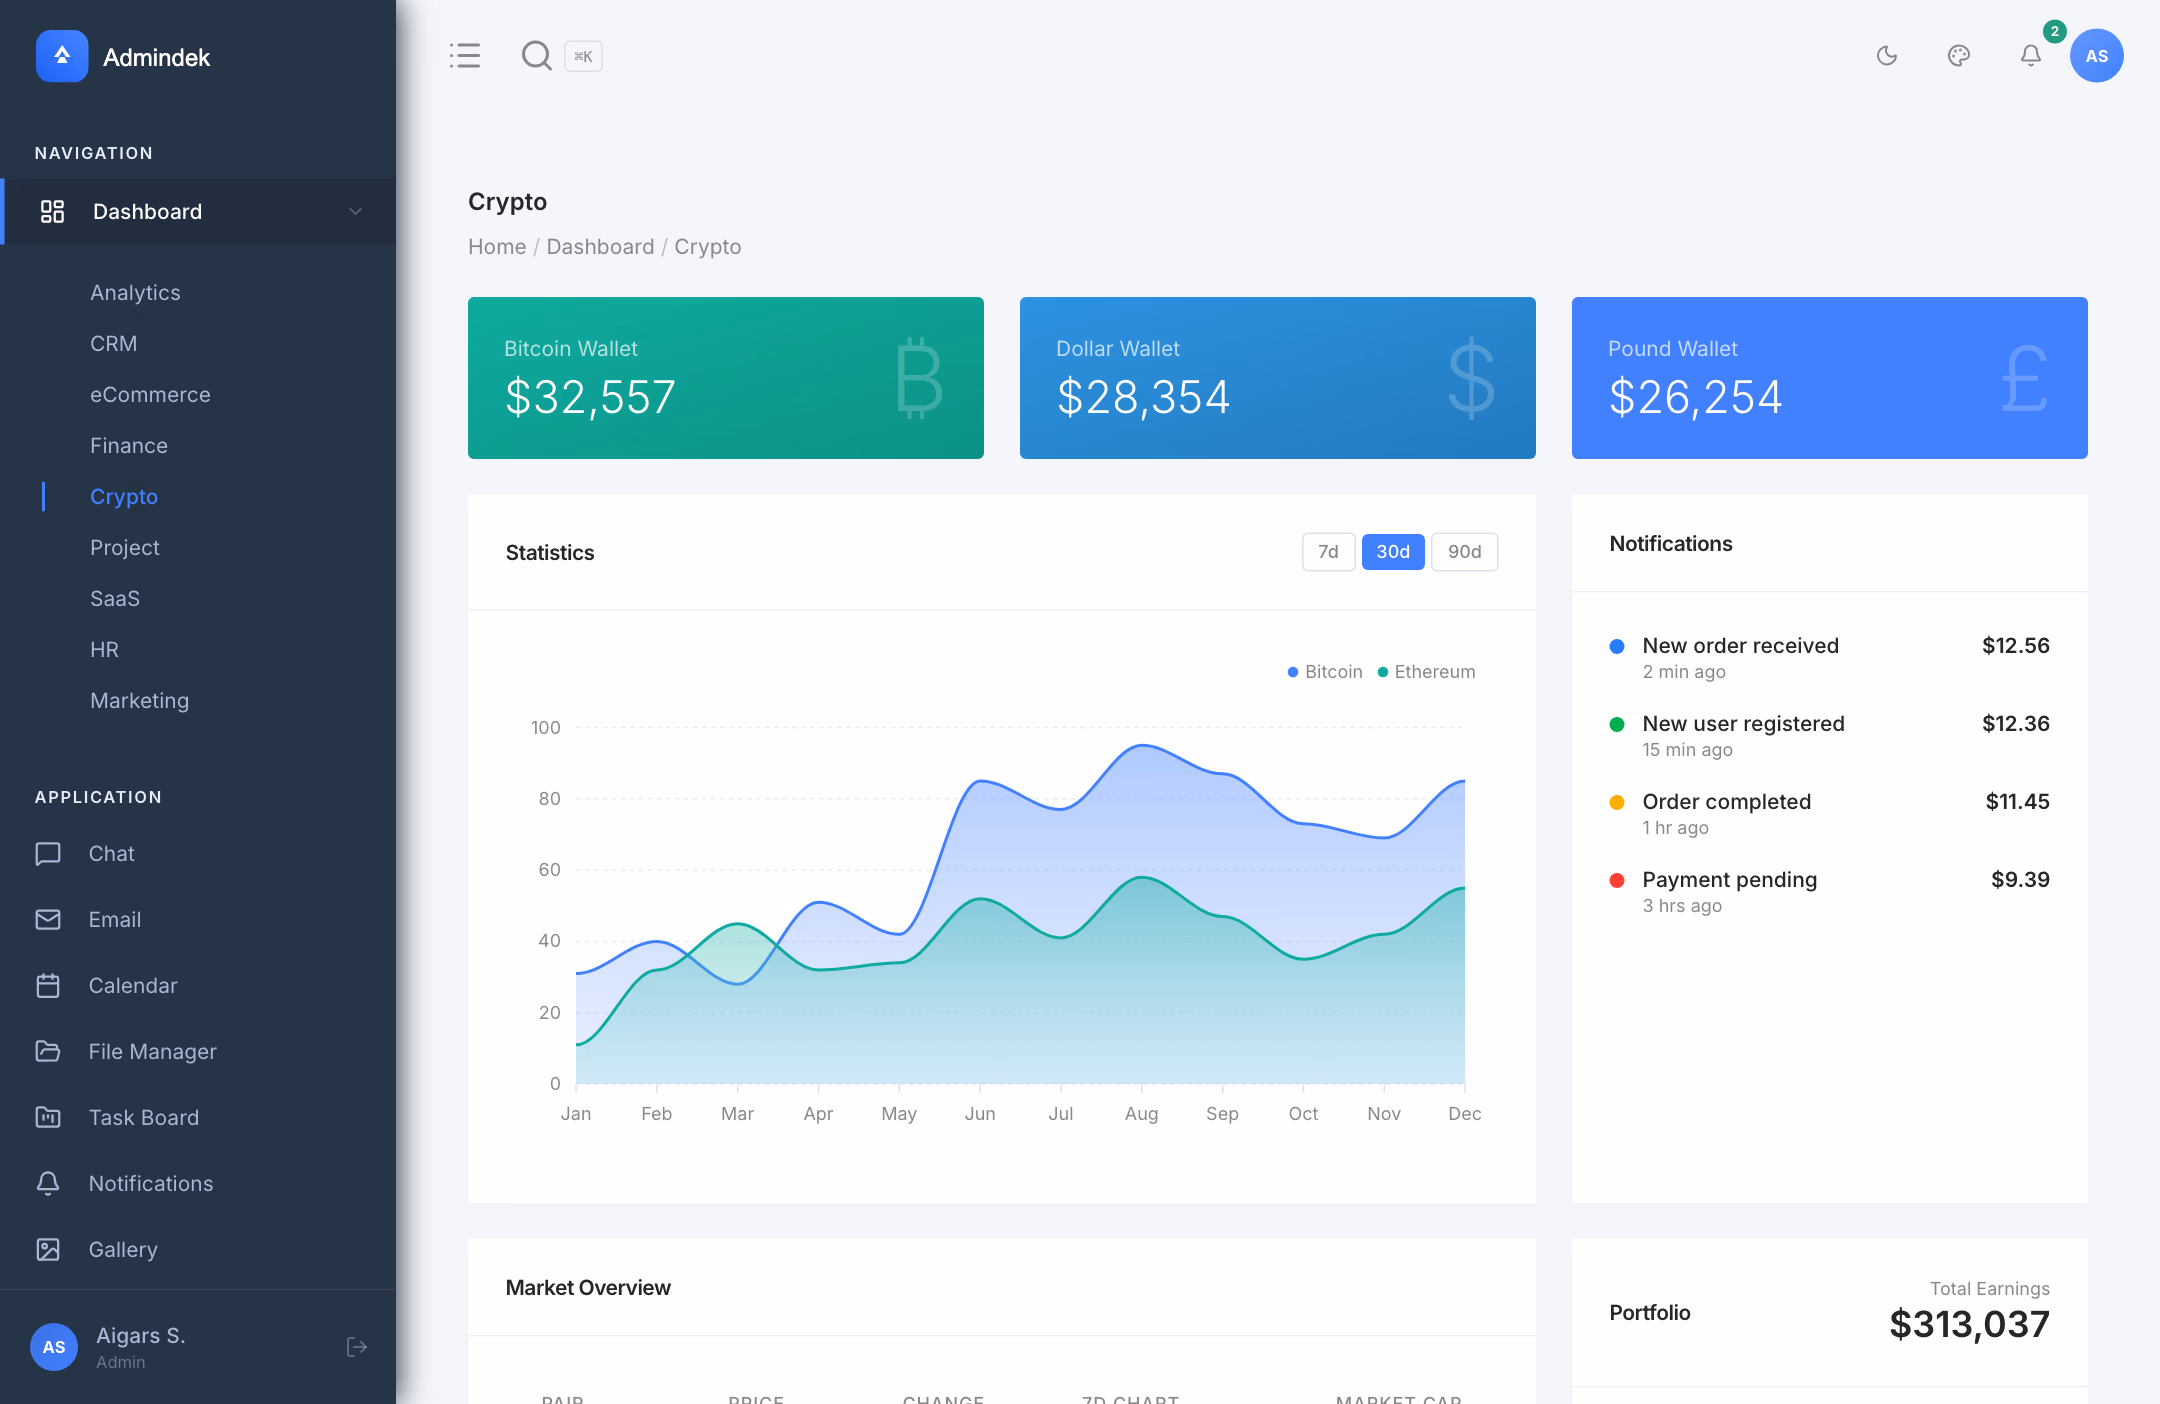The height and width of the screenshot is (1404, 2160).
Task: Select the 90d range pill
Action: point(1464,551)
